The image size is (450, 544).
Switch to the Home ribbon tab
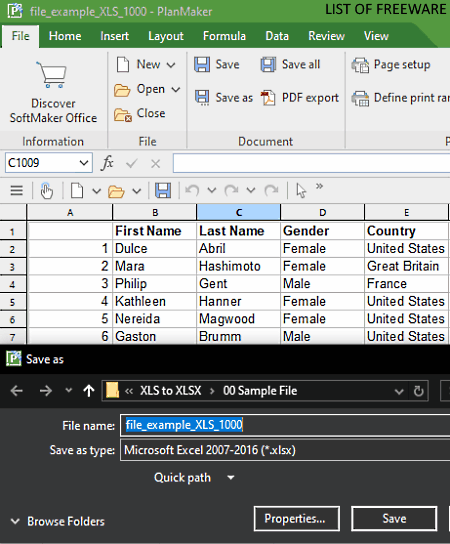[x=65, y=36]
